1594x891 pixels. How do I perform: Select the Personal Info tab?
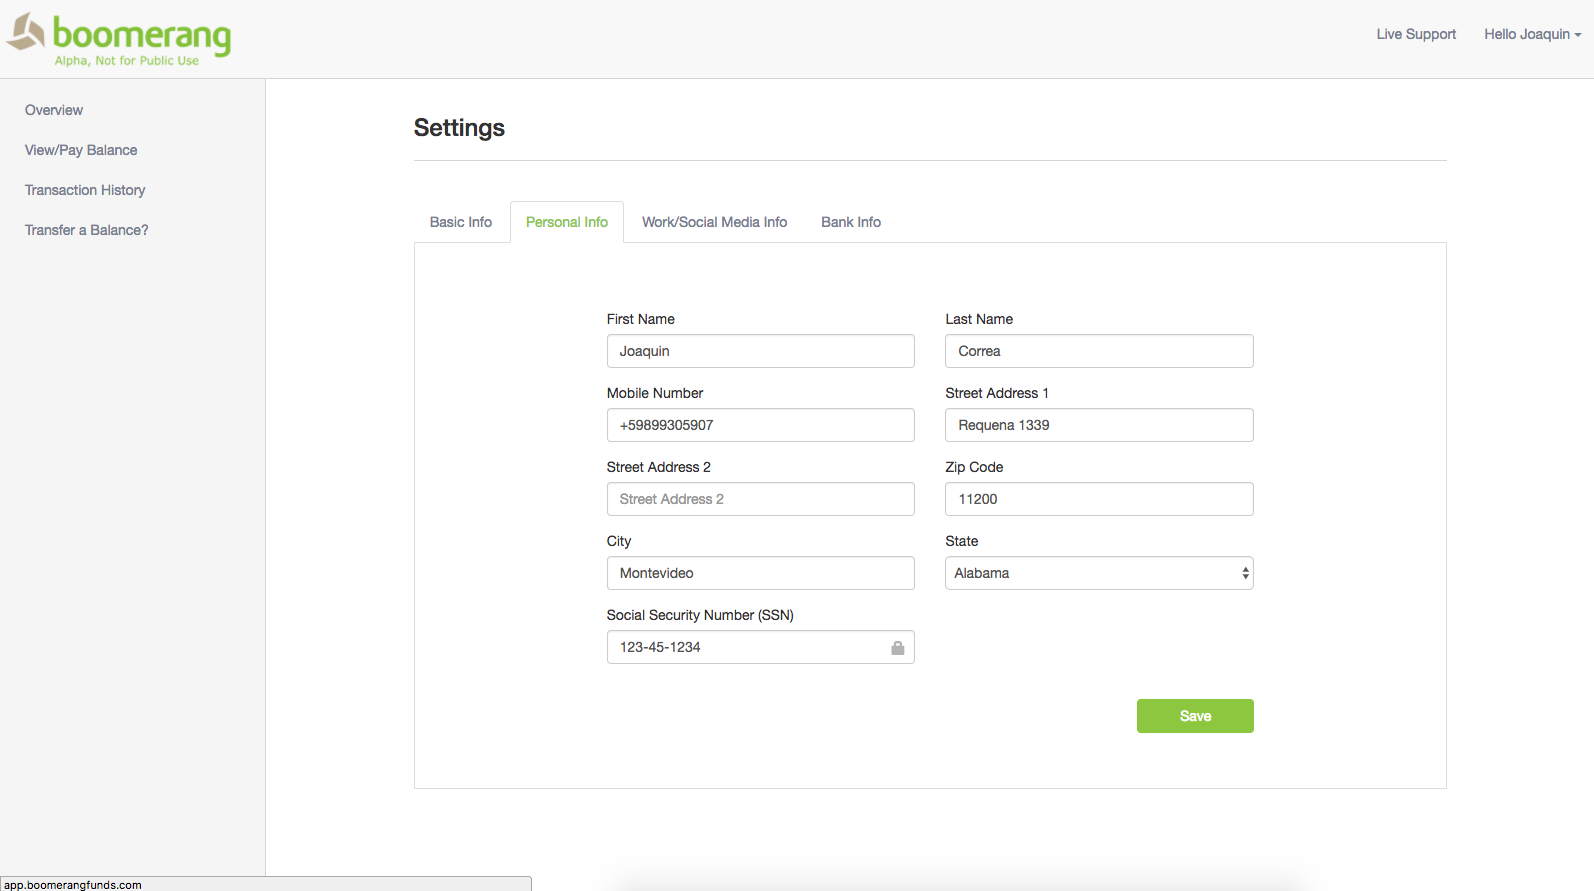[567, 222]
